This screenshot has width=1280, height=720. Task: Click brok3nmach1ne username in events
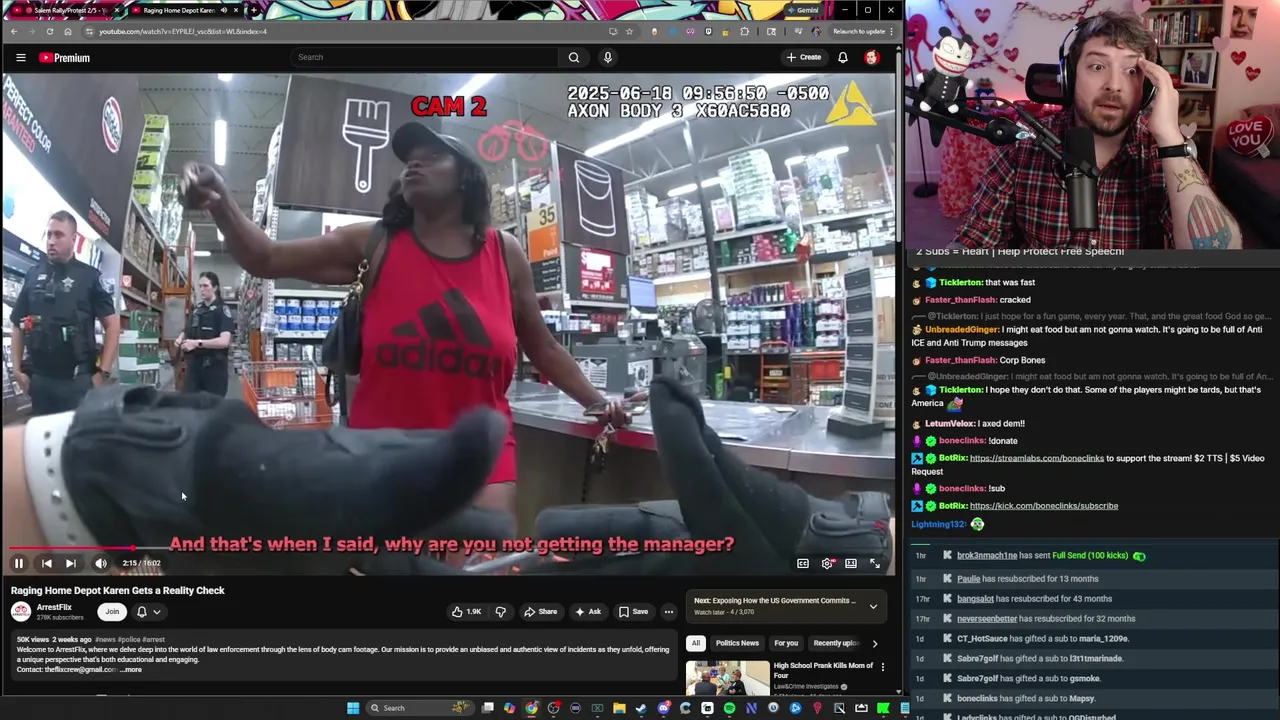click(x=987, y=555)
